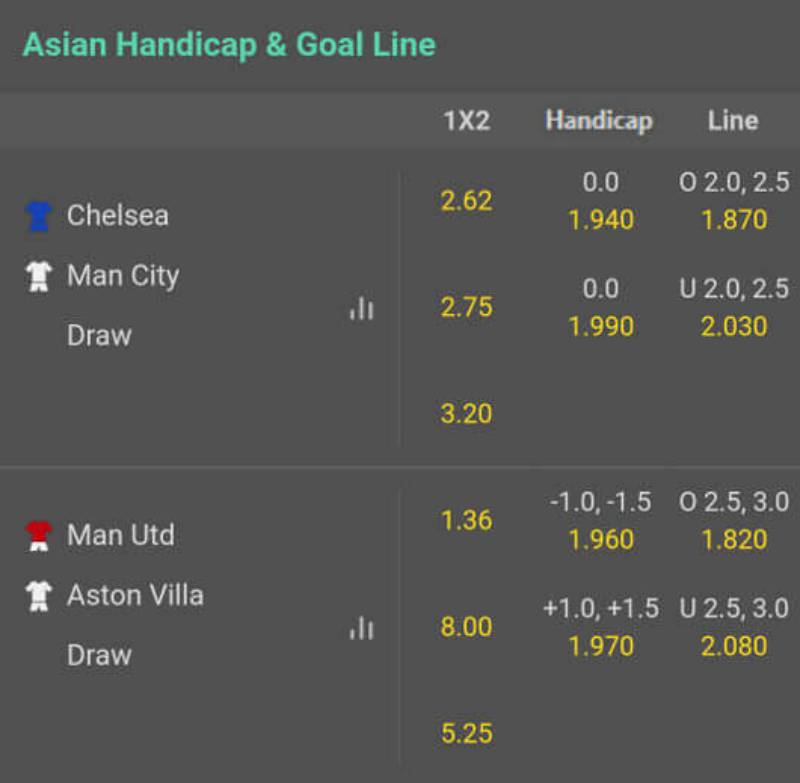Select the 5.25 draw odds
The width and height of the screenshot is (800, 783).
pos(466,734)
